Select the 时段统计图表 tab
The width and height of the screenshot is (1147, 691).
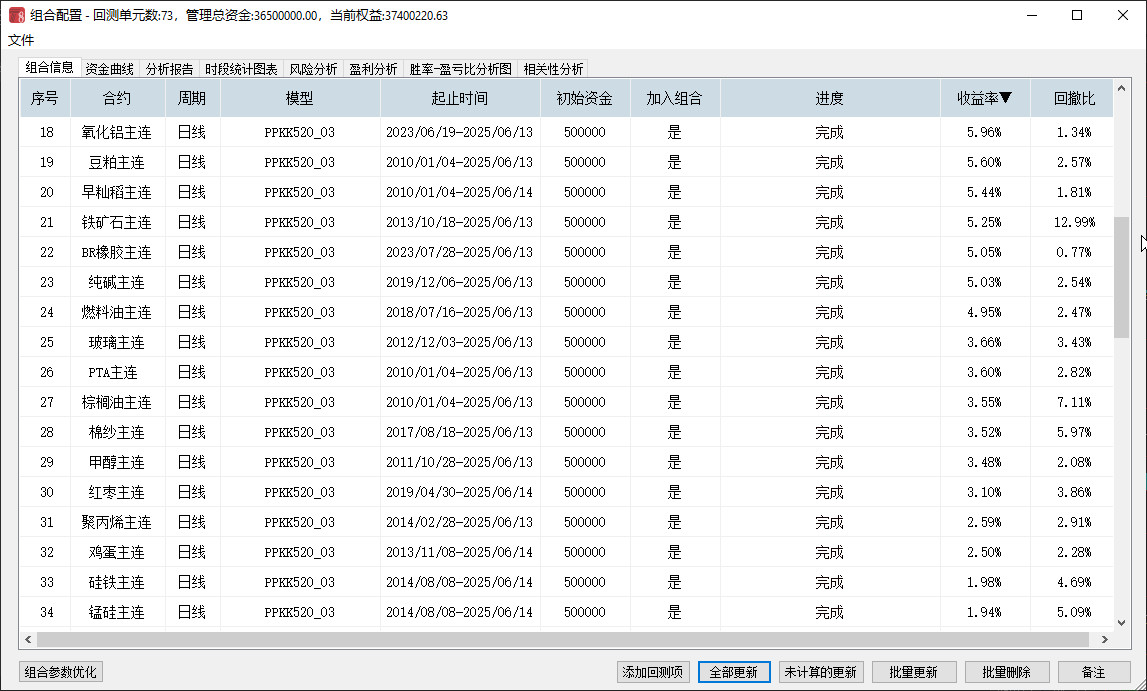241,69
